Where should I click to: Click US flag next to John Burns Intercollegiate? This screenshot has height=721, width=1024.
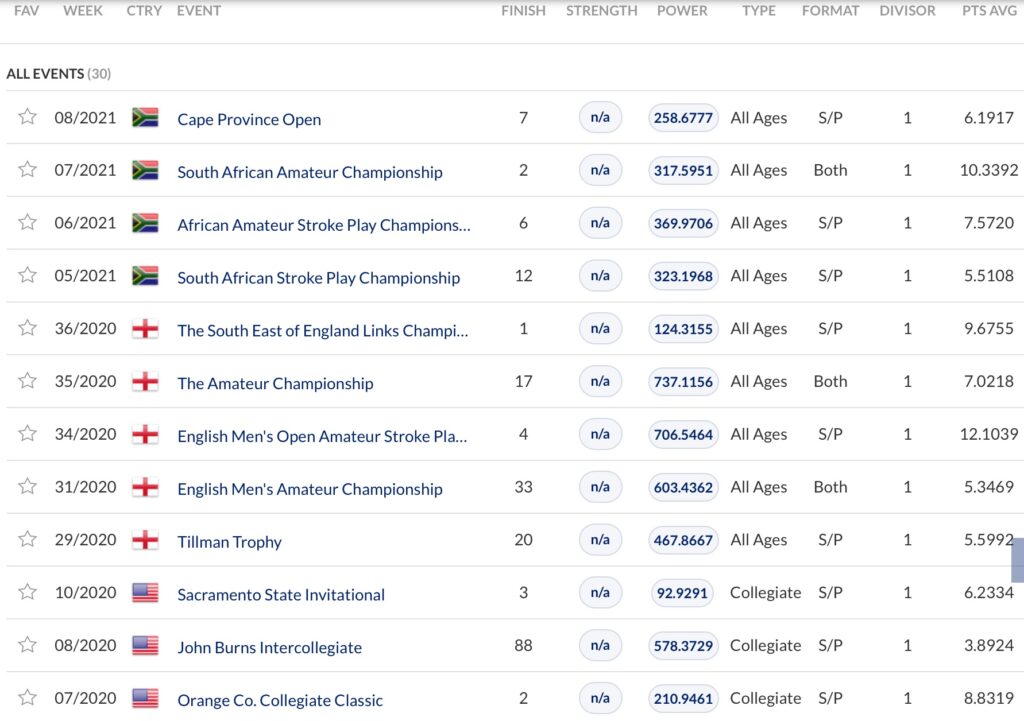point(145,646)
